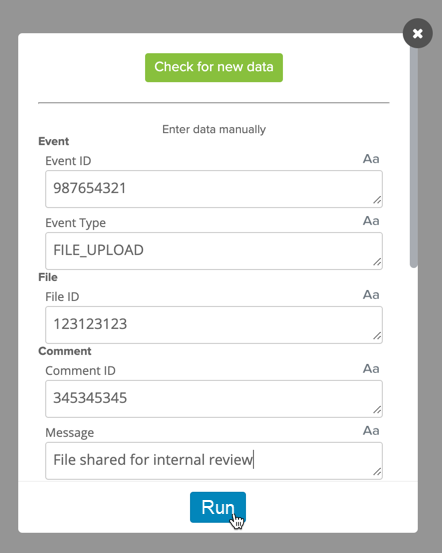Click the Comment ID field showing 345345345
Viewport: 442px width, 553px height.
[214, 399]
